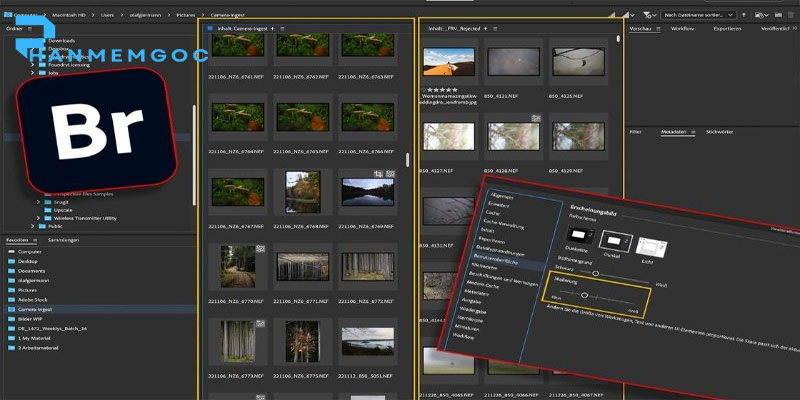
Task: Select the Vorschau tab
Action: point(641,29)
